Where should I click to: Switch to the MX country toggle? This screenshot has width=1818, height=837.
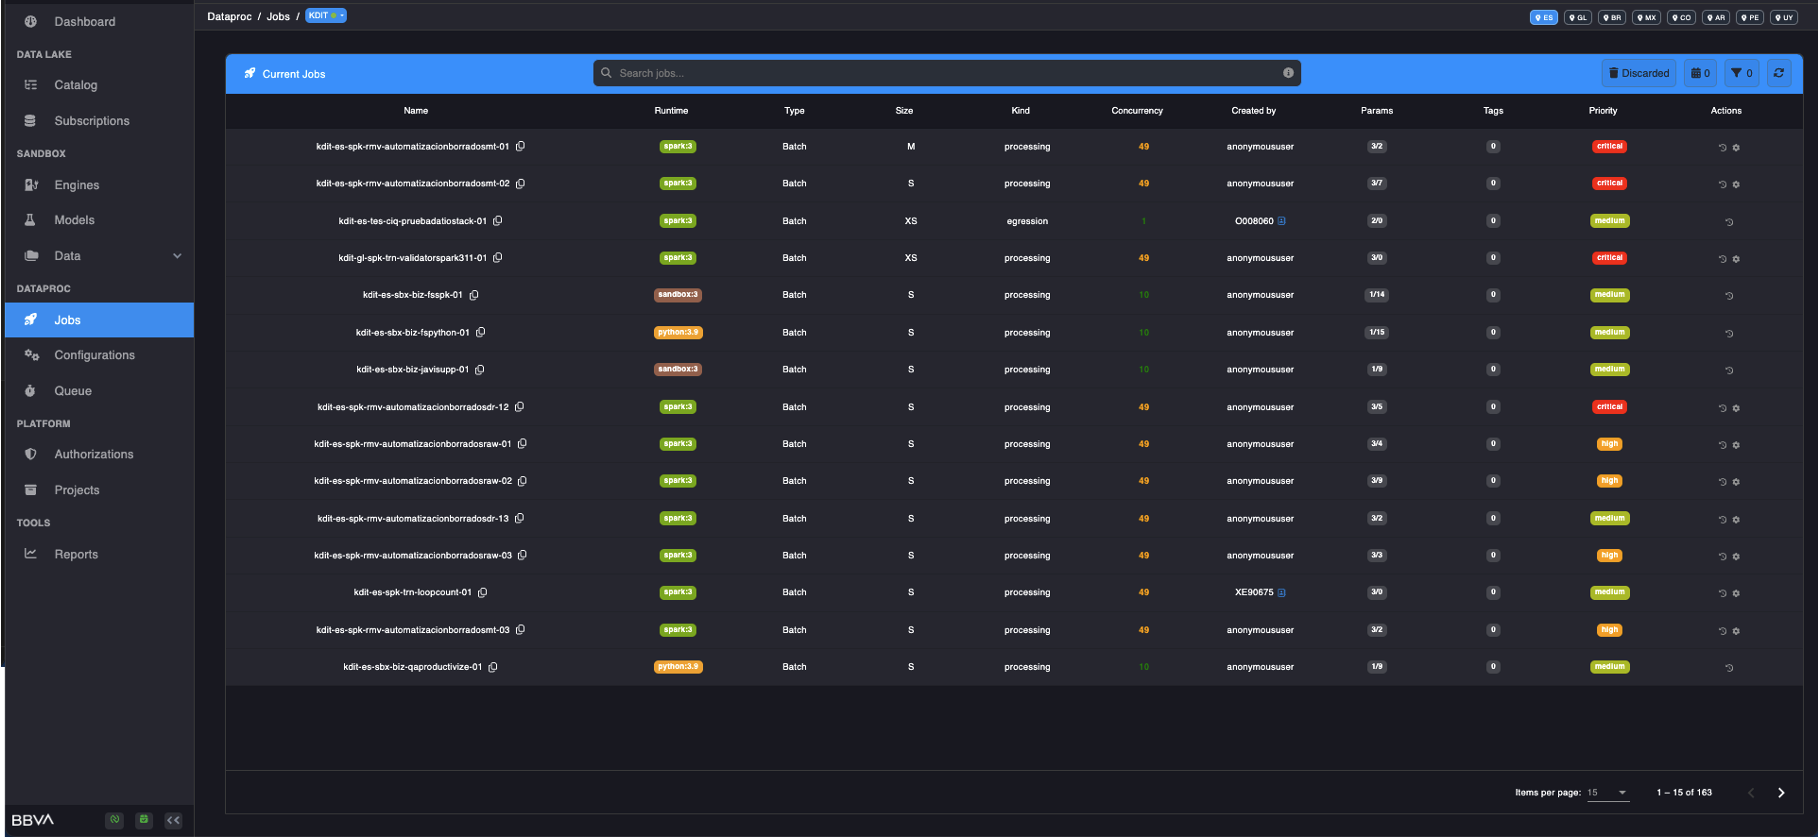(1646, 17)
